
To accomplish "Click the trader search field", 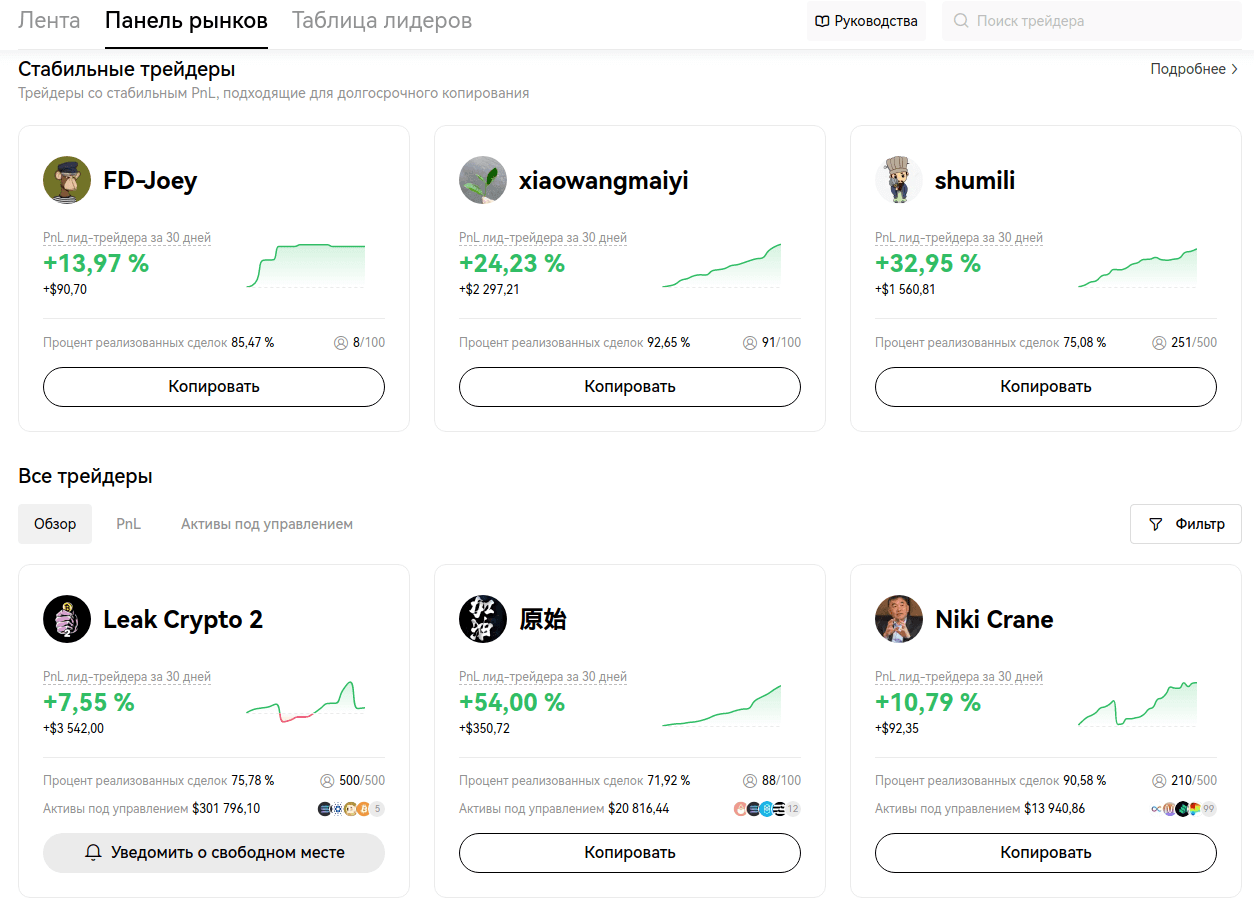I will tap(1090, 21).
